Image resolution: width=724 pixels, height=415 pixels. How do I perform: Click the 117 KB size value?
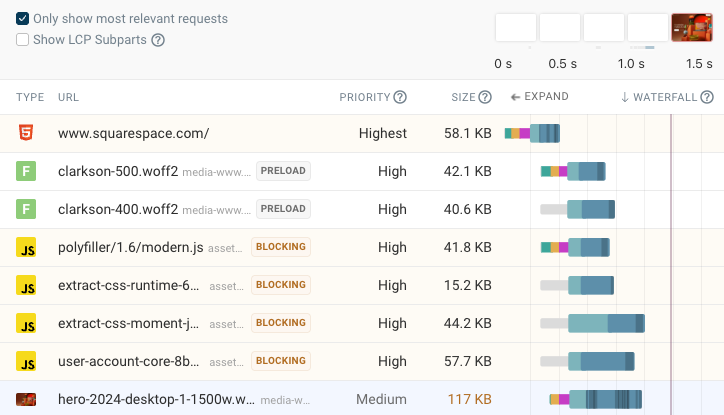[x=470, y=399]
